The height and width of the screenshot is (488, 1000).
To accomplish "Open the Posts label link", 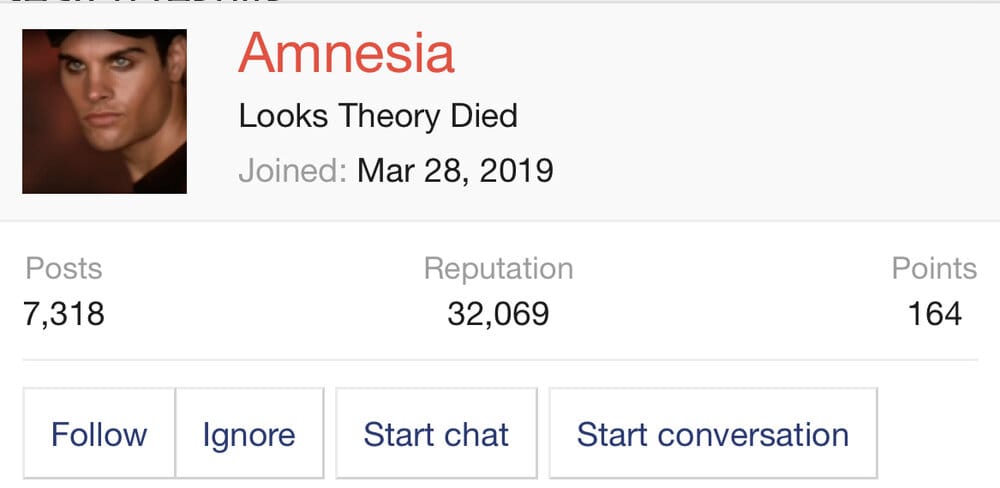I will 64,268.
